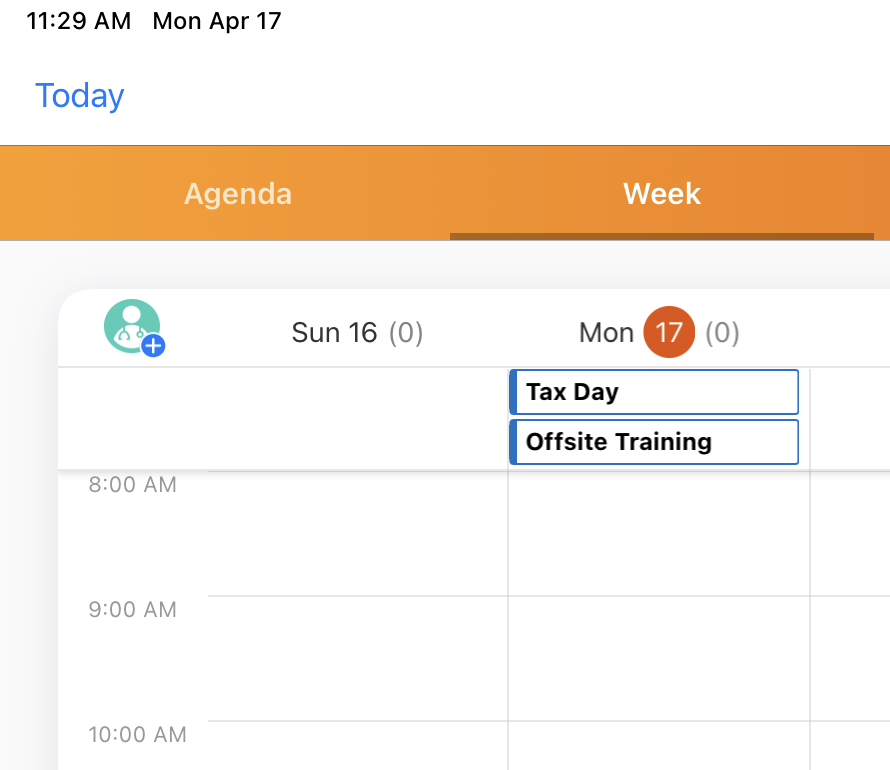Go to Today in the calendar
Screen dimensions: 890x770
(x=80, y=96)
